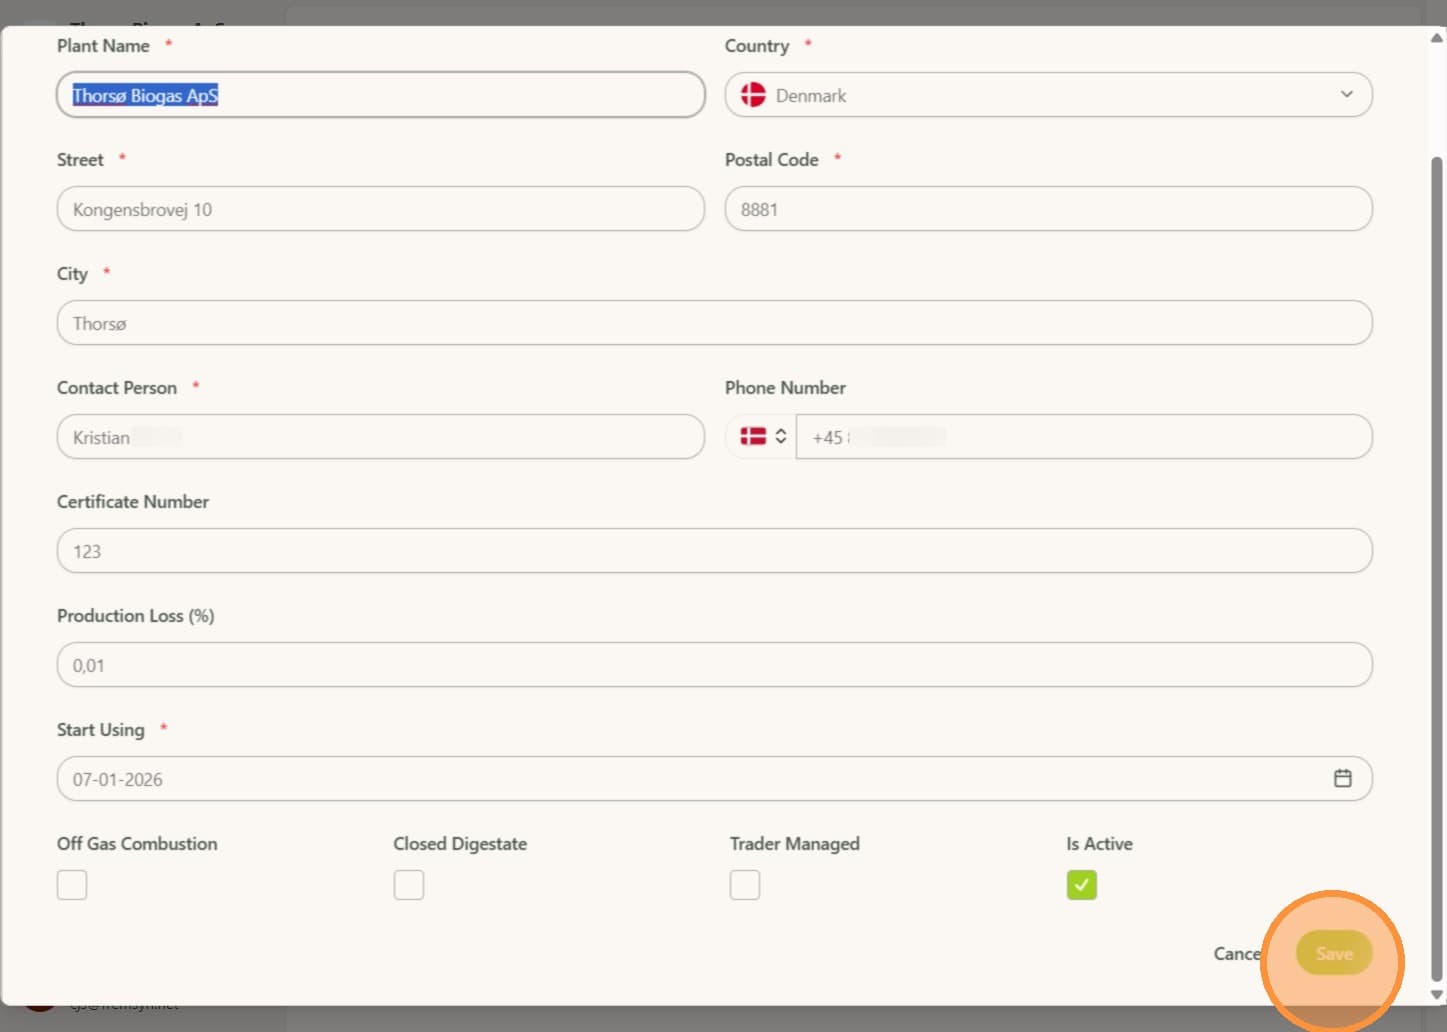The height and width of the screenshot is (1032, 1447).
Task: Cancel editing the plant
Action: 1238,953
